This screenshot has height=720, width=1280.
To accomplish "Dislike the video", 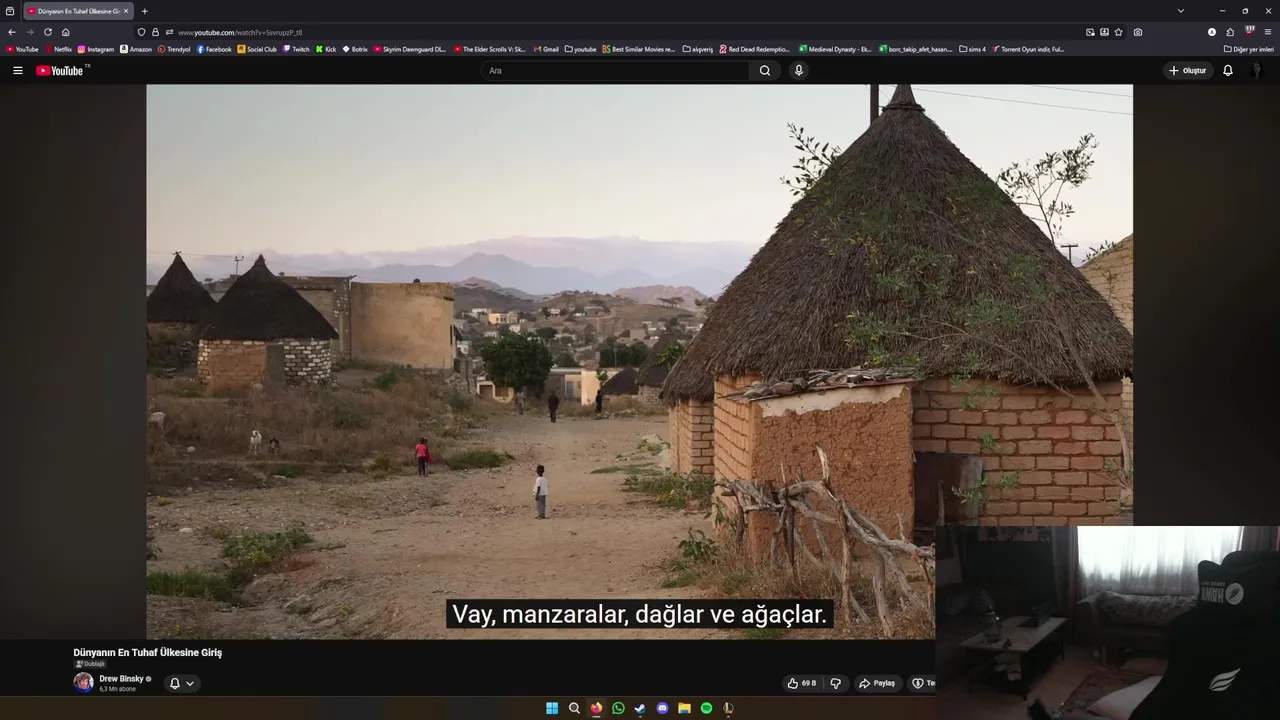I will pyautogui.click(x=835, y=683).
